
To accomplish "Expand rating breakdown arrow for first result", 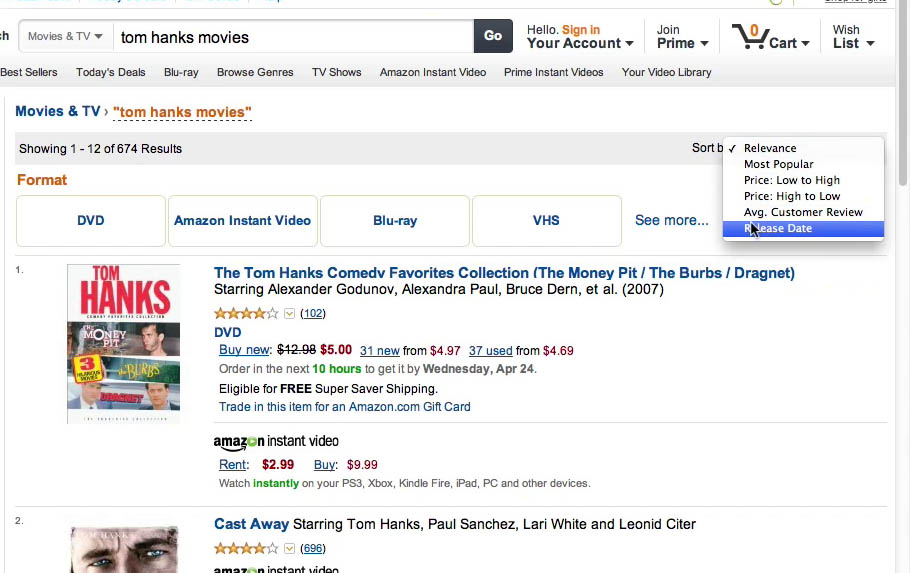I will tap(290, 313).
